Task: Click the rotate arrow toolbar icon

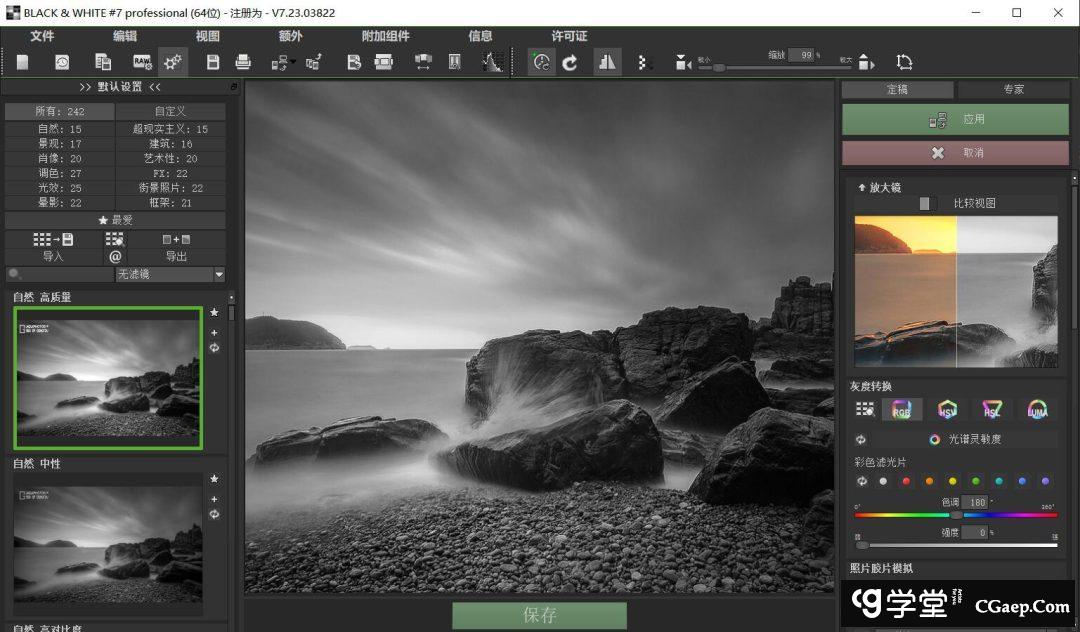Action: tap(570, 62)
